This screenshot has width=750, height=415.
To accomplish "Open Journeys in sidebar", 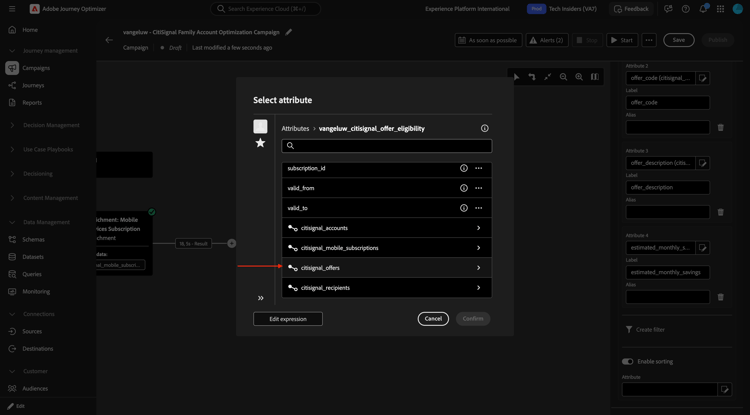I will (x=33, y=85).
